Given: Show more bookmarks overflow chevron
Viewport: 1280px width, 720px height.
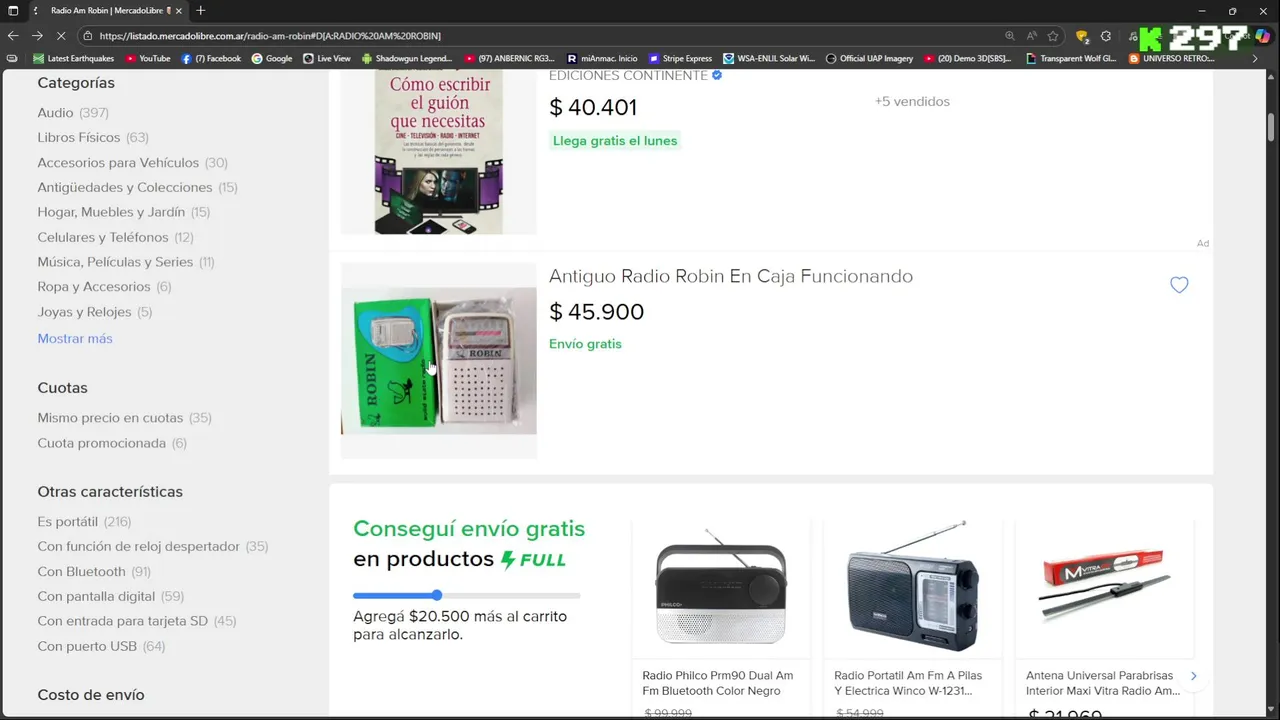Looking at the screenshot, I should (1256, 58).
